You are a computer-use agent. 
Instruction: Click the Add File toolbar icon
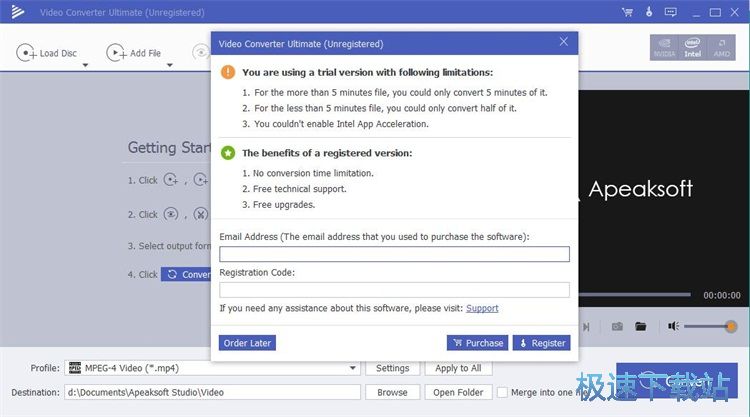click(116, 53)
